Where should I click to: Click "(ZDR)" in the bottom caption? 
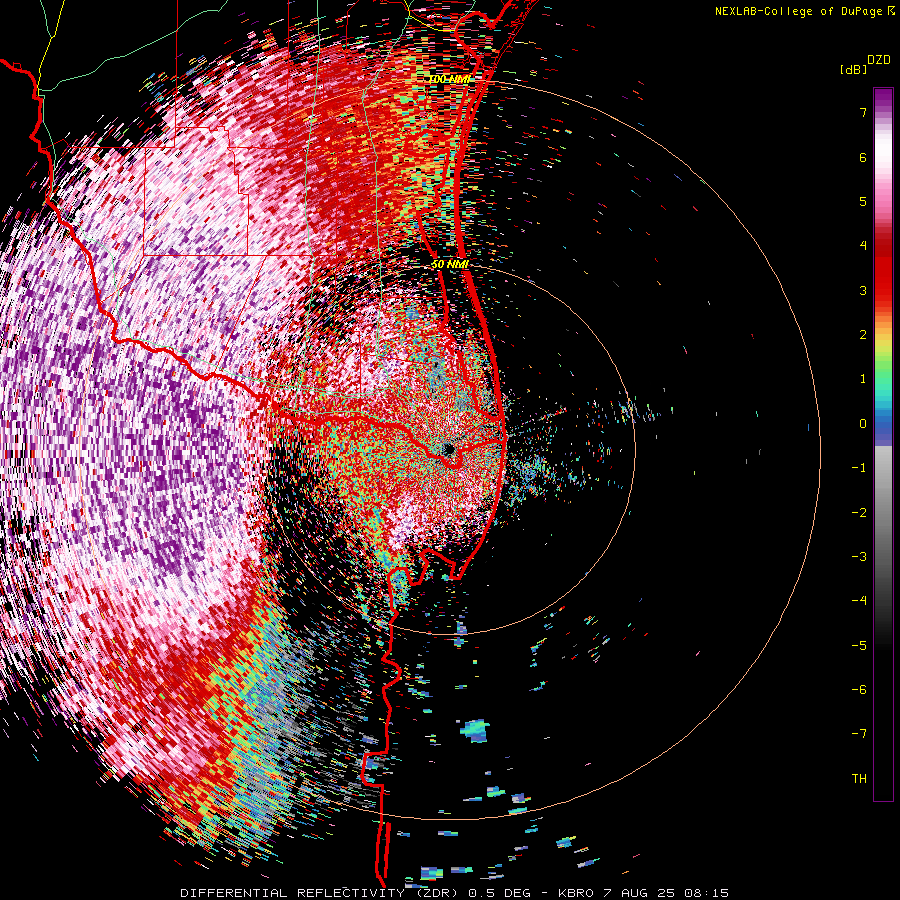[436, 893]
